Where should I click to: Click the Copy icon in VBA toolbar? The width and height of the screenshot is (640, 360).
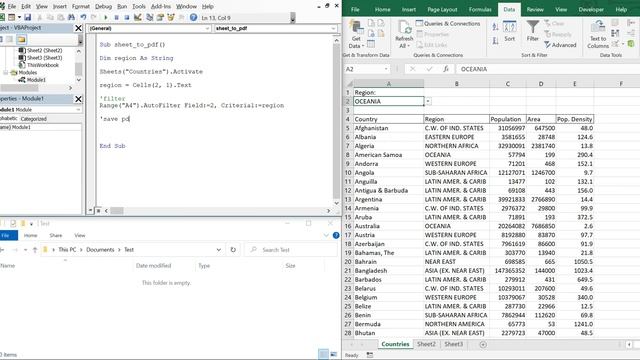50,18
